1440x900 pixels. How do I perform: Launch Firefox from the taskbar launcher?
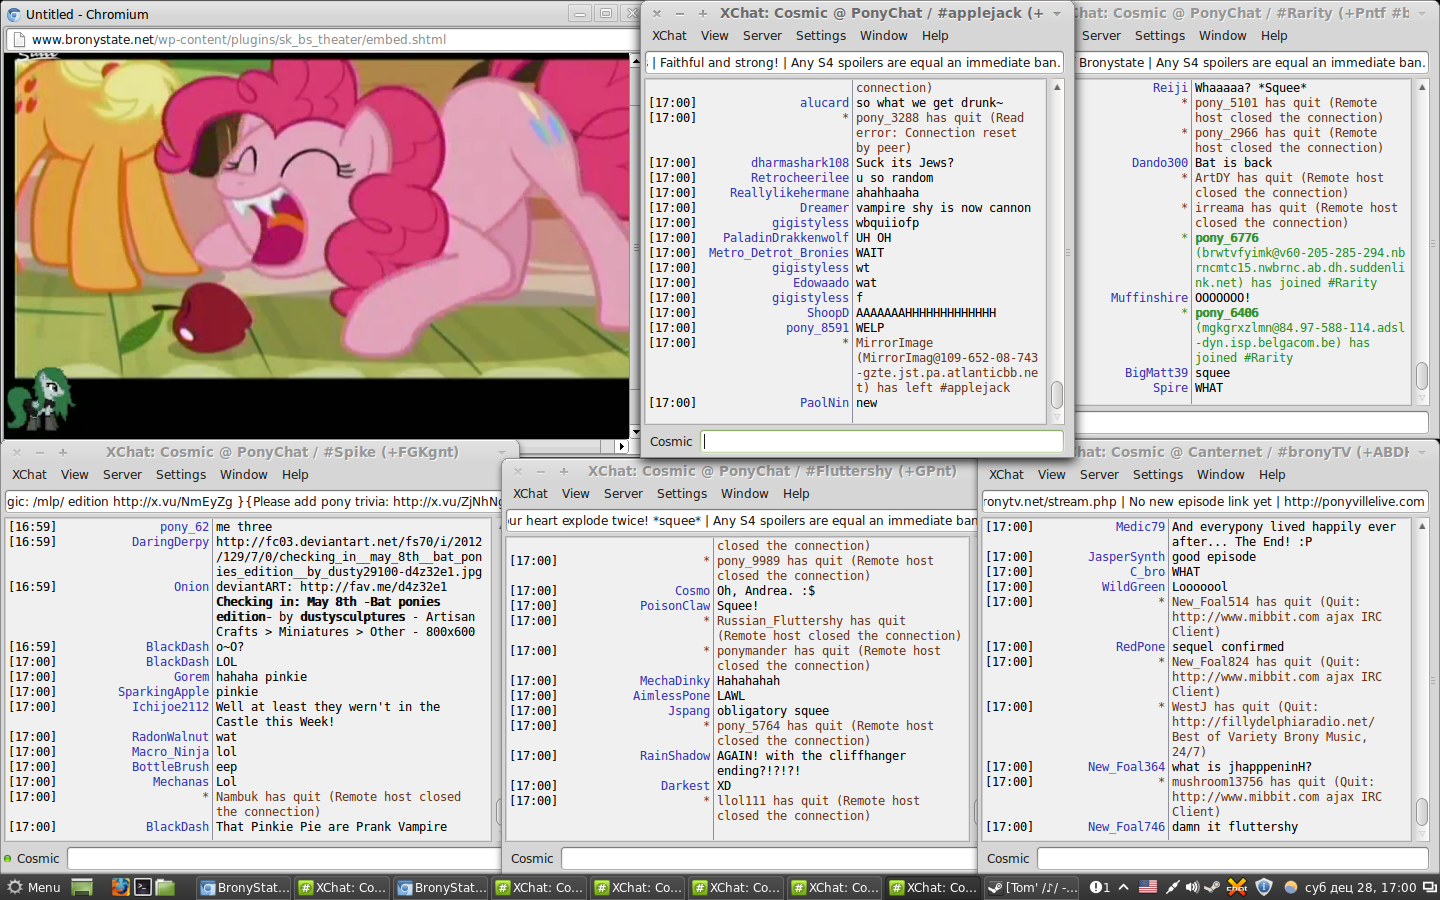(x=120, y=887)
